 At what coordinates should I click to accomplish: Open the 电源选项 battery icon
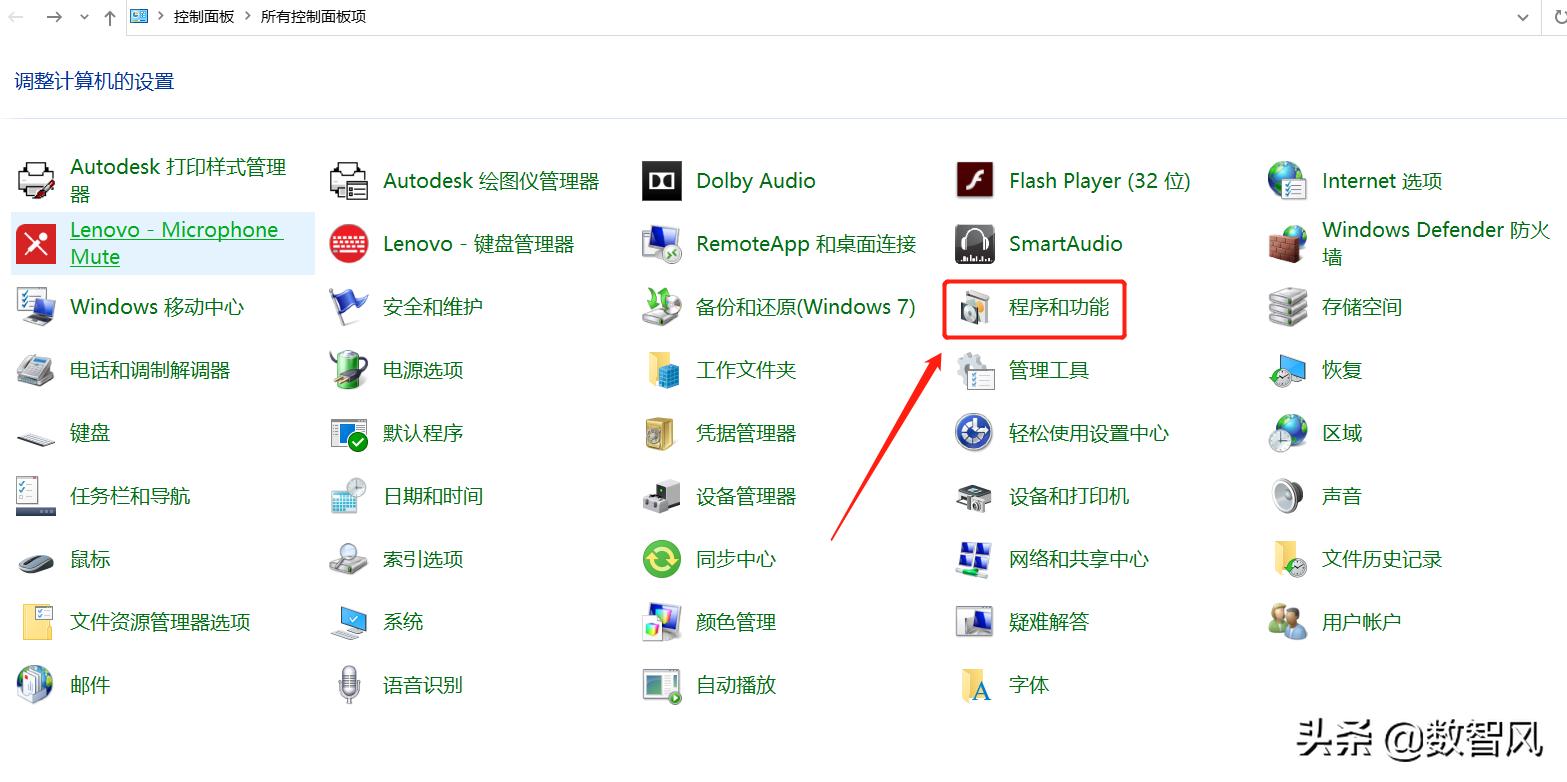[x=349, y=370]
